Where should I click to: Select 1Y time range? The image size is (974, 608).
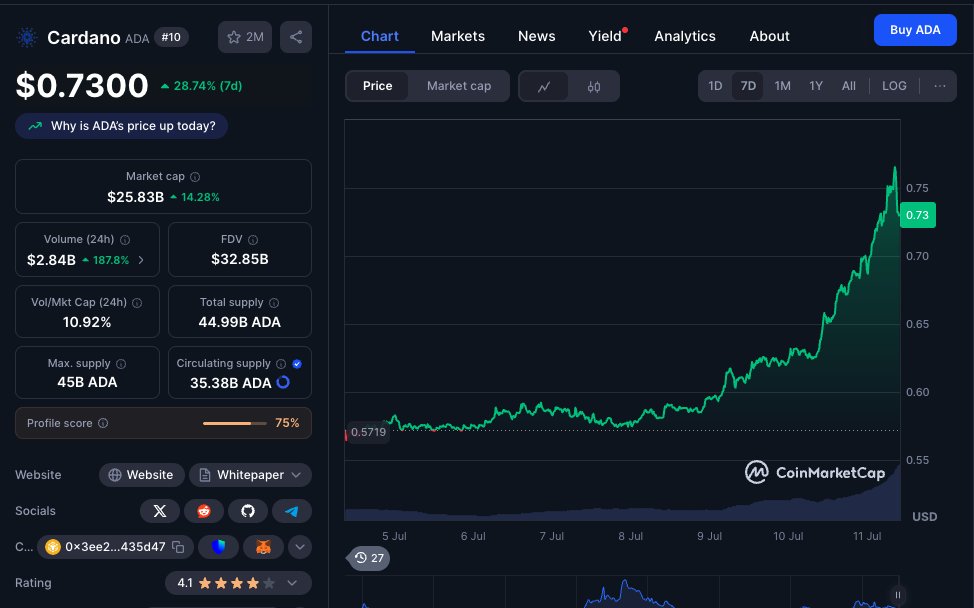click(x=816, y=86)
